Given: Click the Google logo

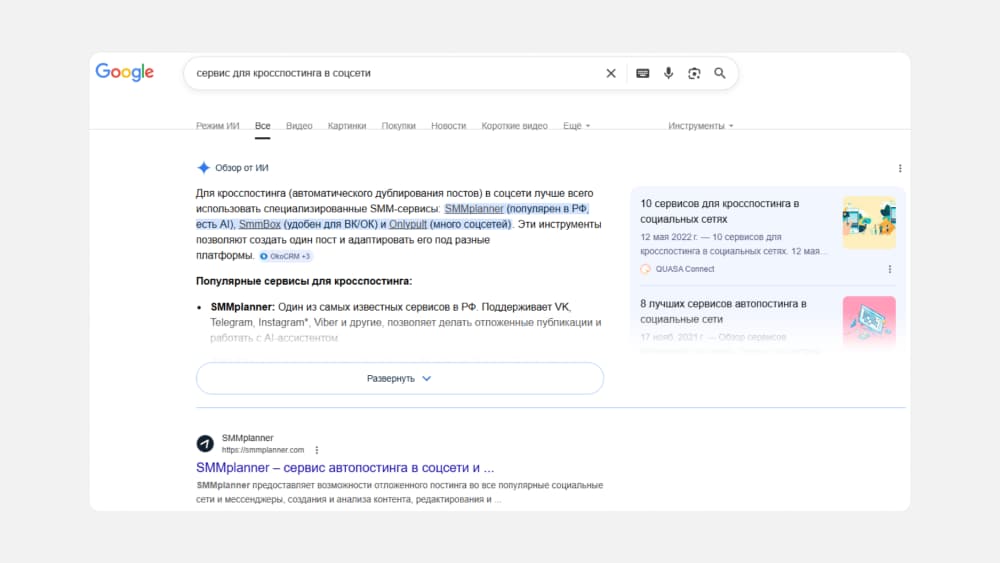Looking at the screenshot, I should (x=124, y=72).
